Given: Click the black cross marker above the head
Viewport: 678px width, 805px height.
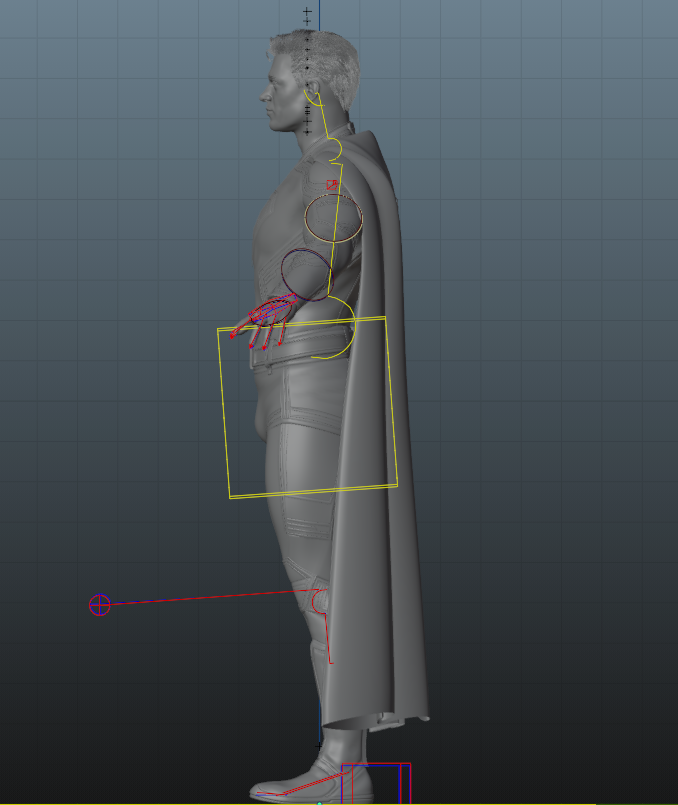Looking at the screenshot, I should click(x=307, y=11).
